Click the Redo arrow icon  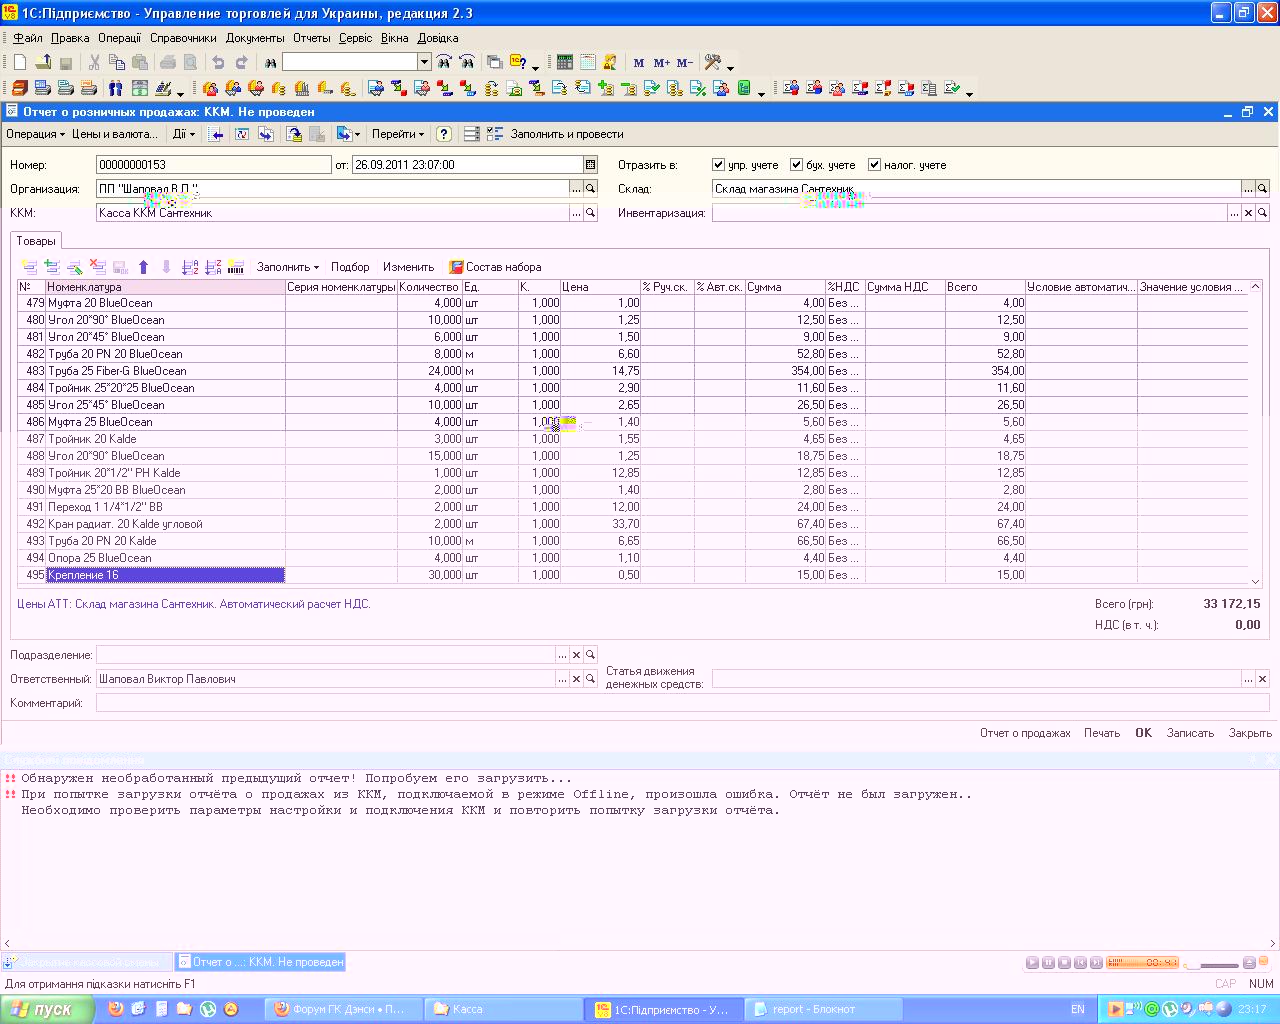[242, 62]
